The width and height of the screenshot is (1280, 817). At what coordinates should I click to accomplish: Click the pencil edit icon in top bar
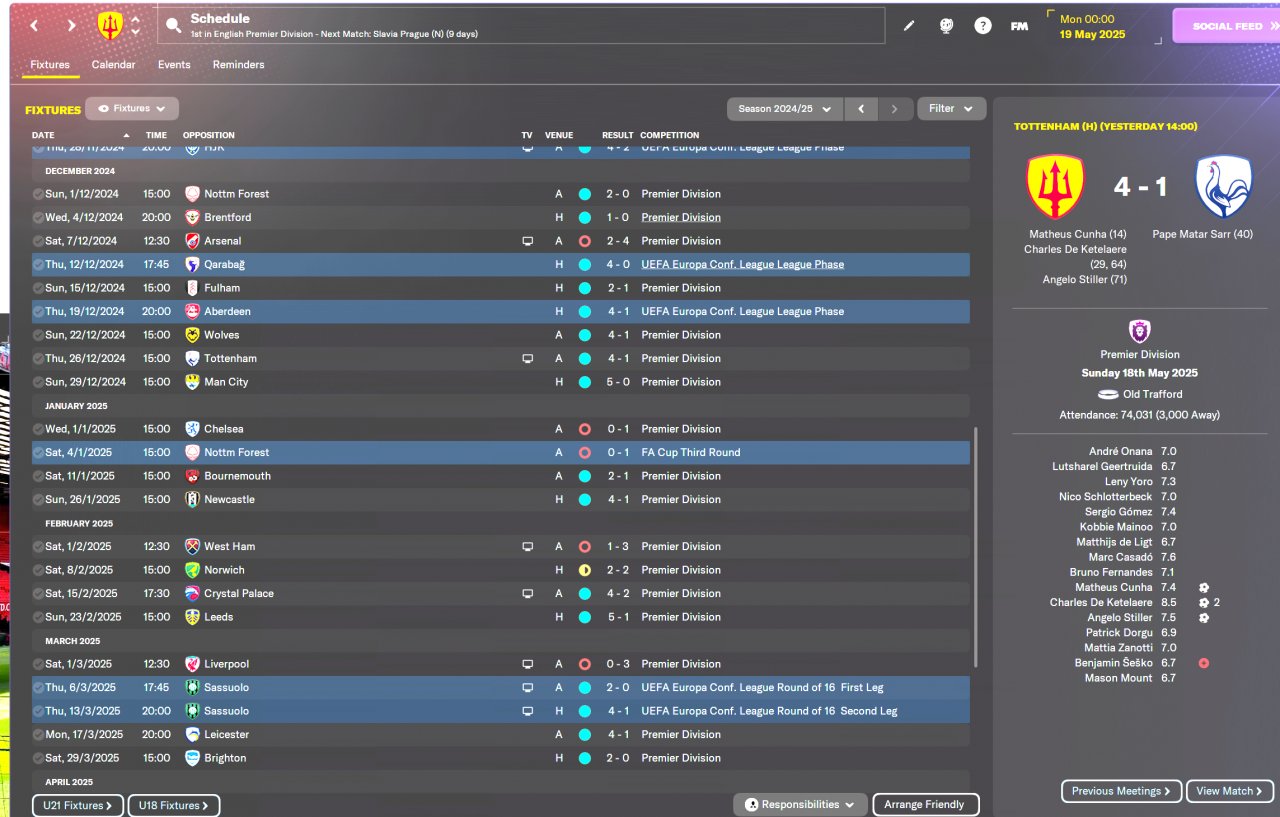click(909, 26)
